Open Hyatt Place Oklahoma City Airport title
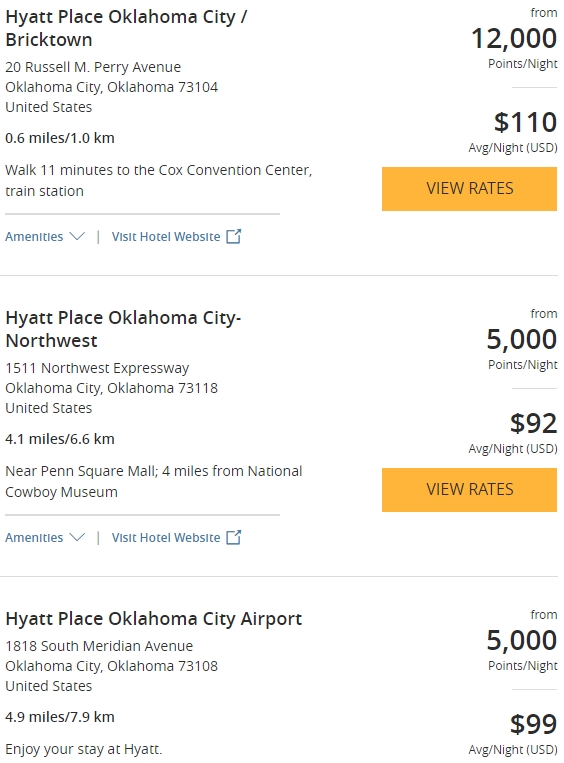Viewport: 564px width, 763px height. tap(153, 618)
